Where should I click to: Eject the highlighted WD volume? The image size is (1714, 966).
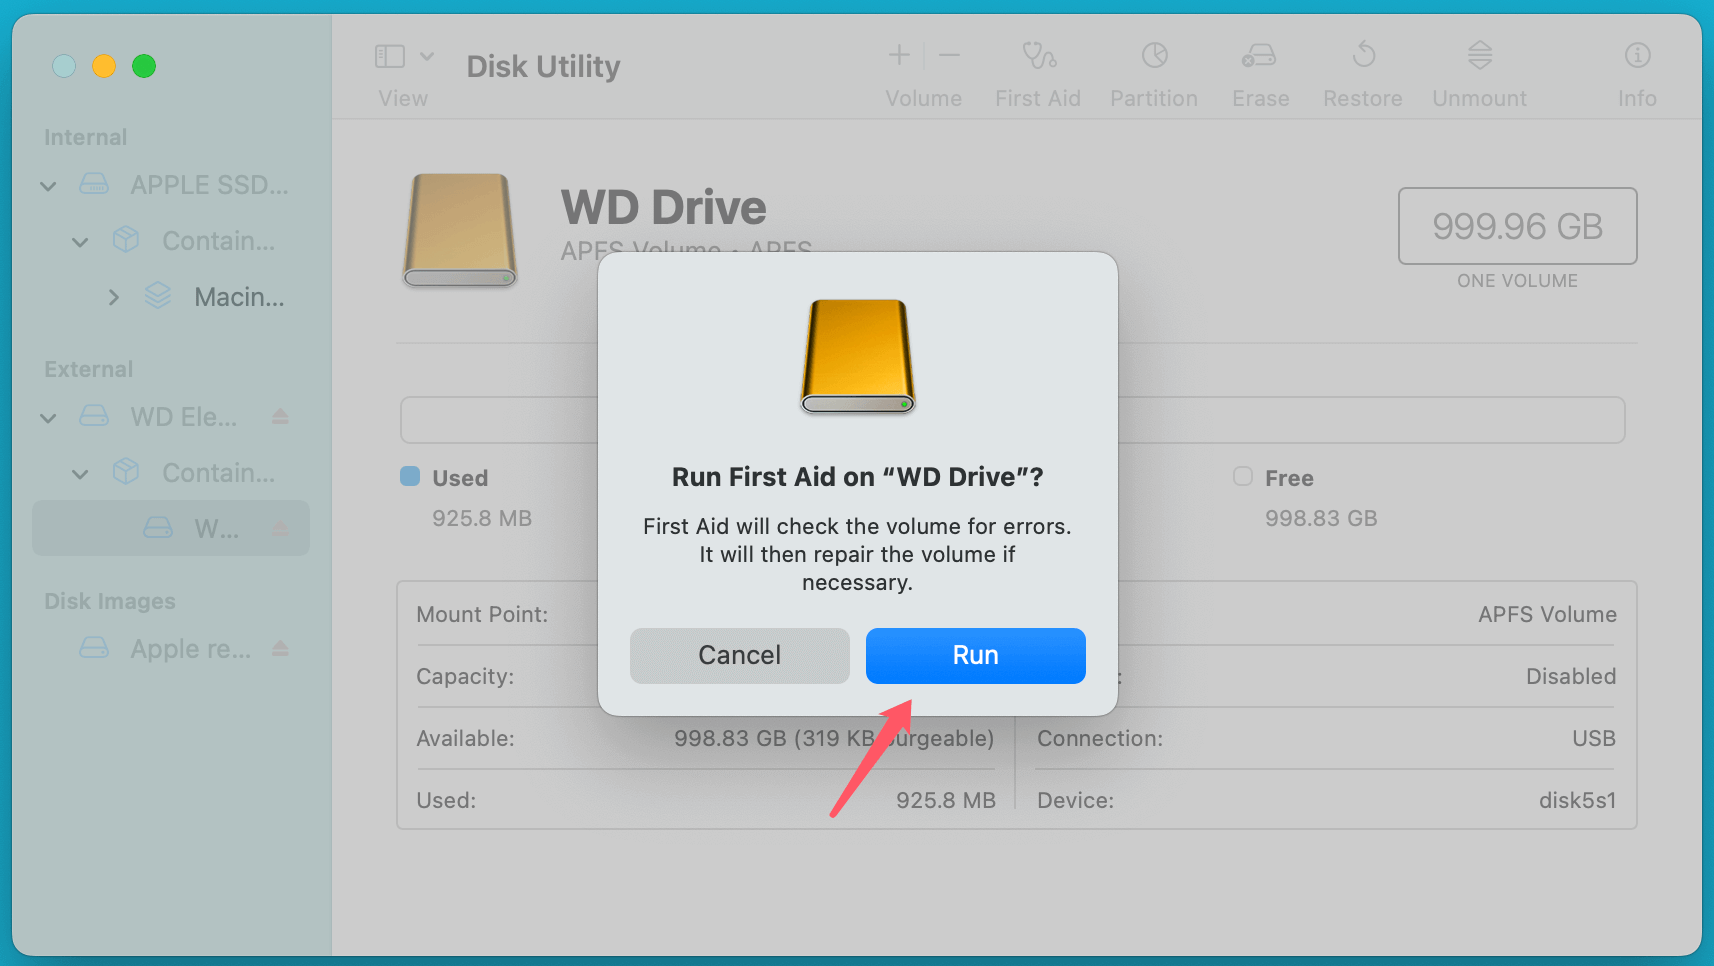click(x=281, y=528)
